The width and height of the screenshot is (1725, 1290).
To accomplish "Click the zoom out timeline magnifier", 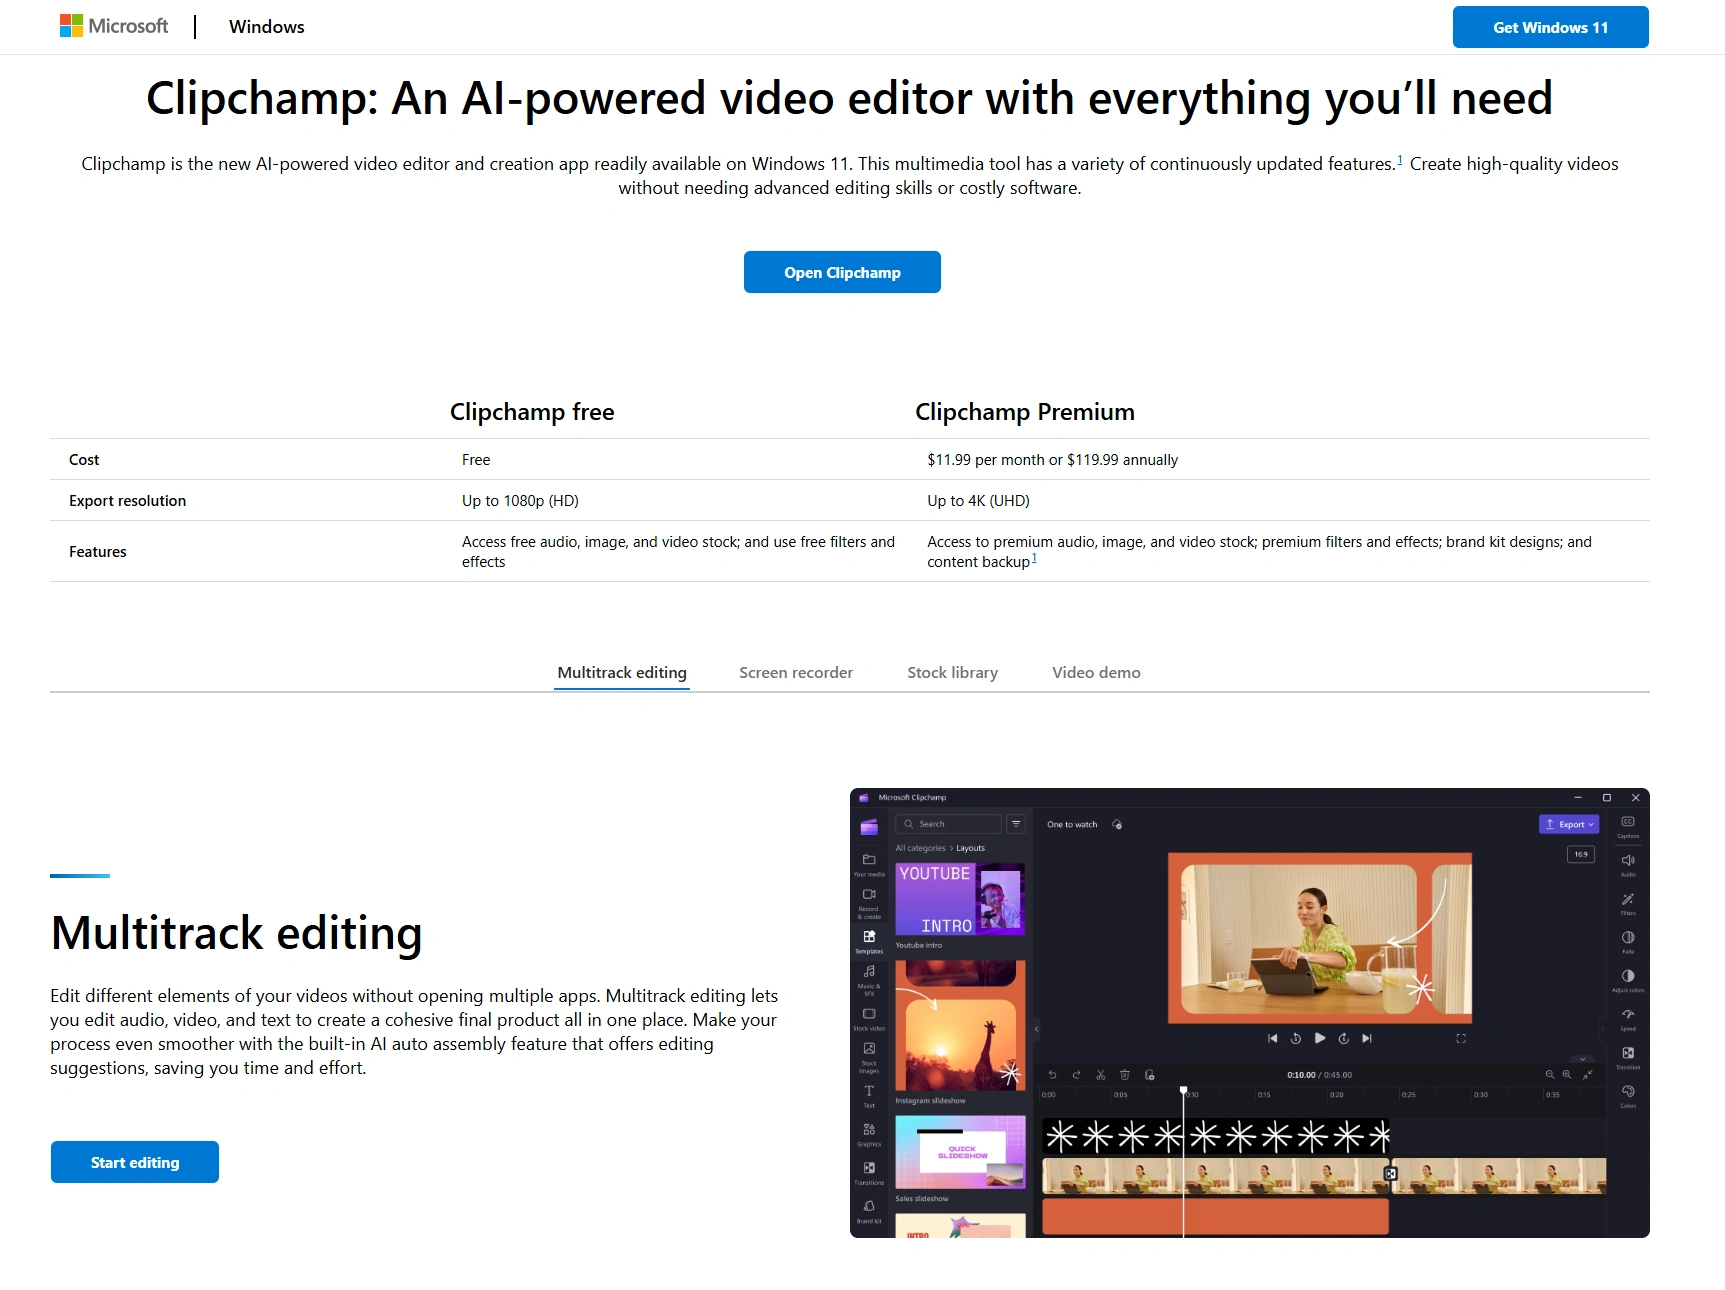I will 1550,1074.
